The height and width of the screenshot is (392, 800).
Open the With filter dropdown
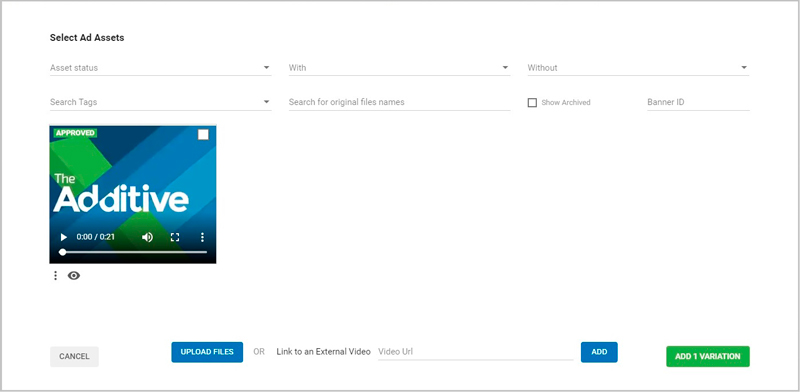pyautogui.click(x=399, y=68)
